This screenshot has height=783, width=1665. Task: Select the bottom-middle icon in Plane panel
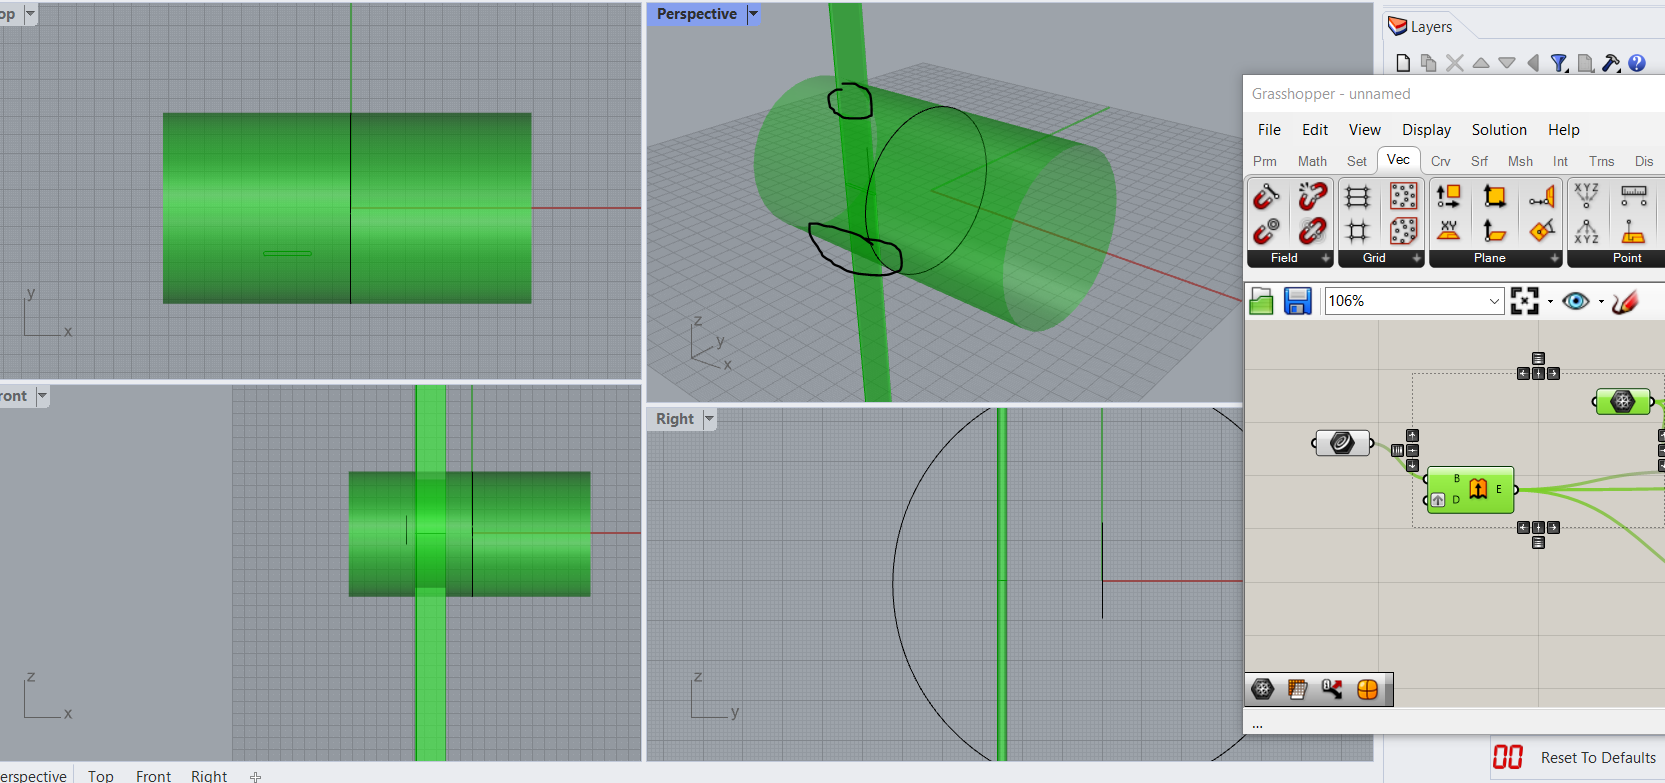click(x=1494, y=232)
